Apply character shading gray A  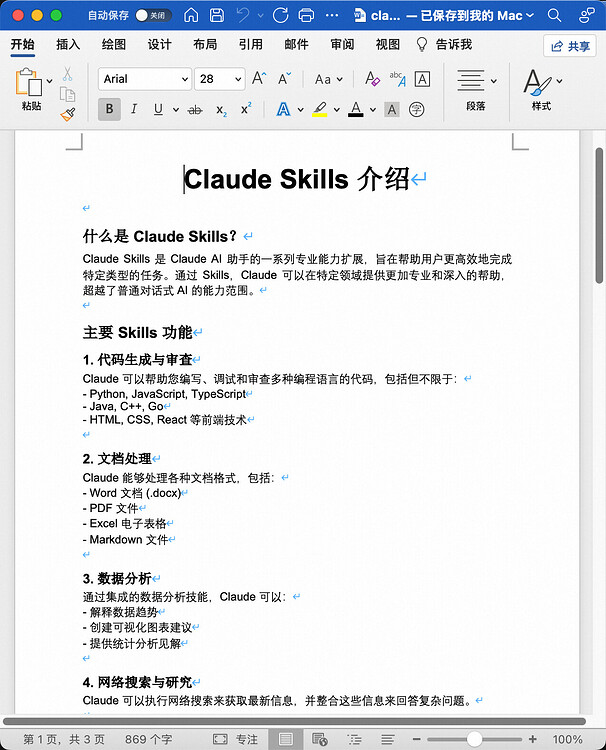tap(392, 110)
